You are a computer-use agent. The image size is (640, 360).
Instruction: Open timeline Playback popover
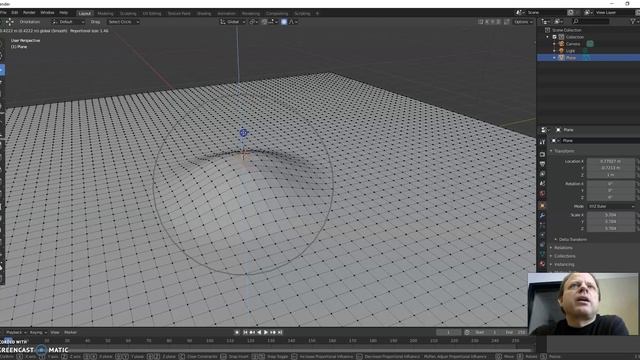pyautogui.click(x=16, y=332)
